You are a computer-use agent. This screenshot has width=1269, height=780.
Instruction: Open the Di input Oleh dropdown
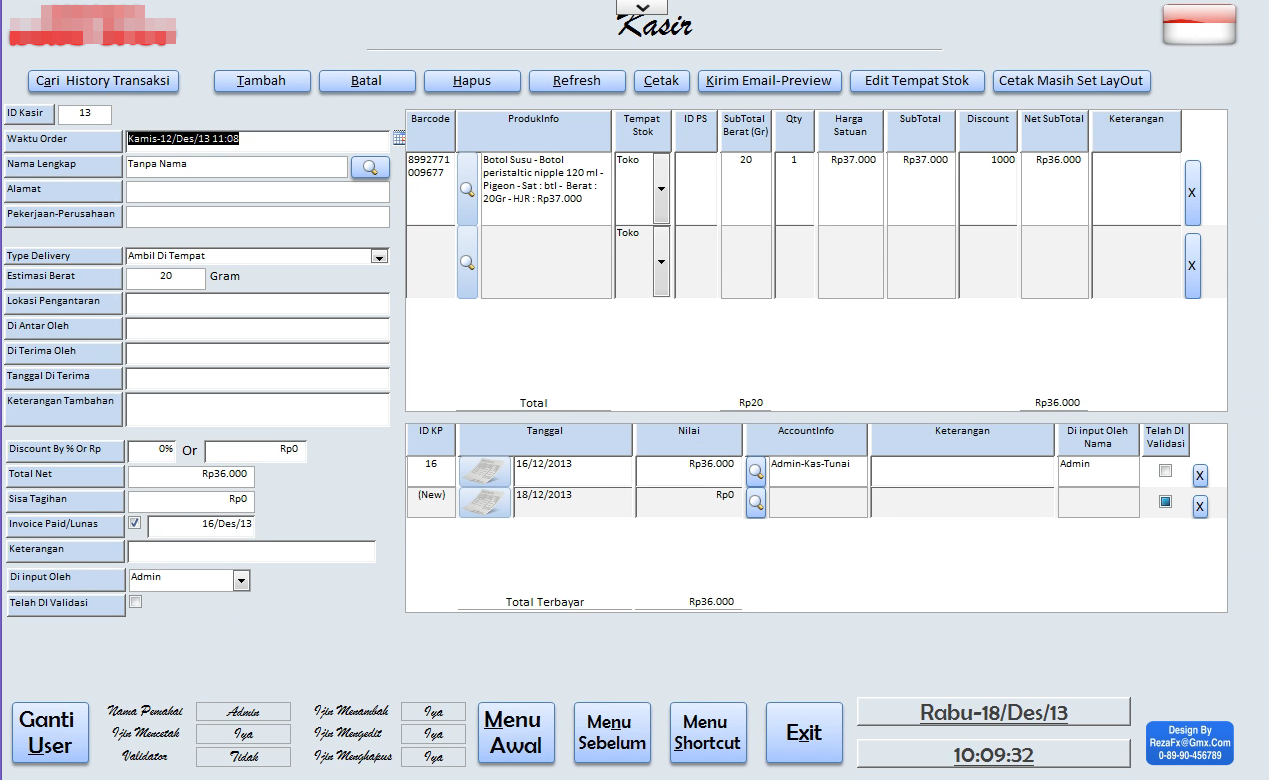[x=241, y=580]
